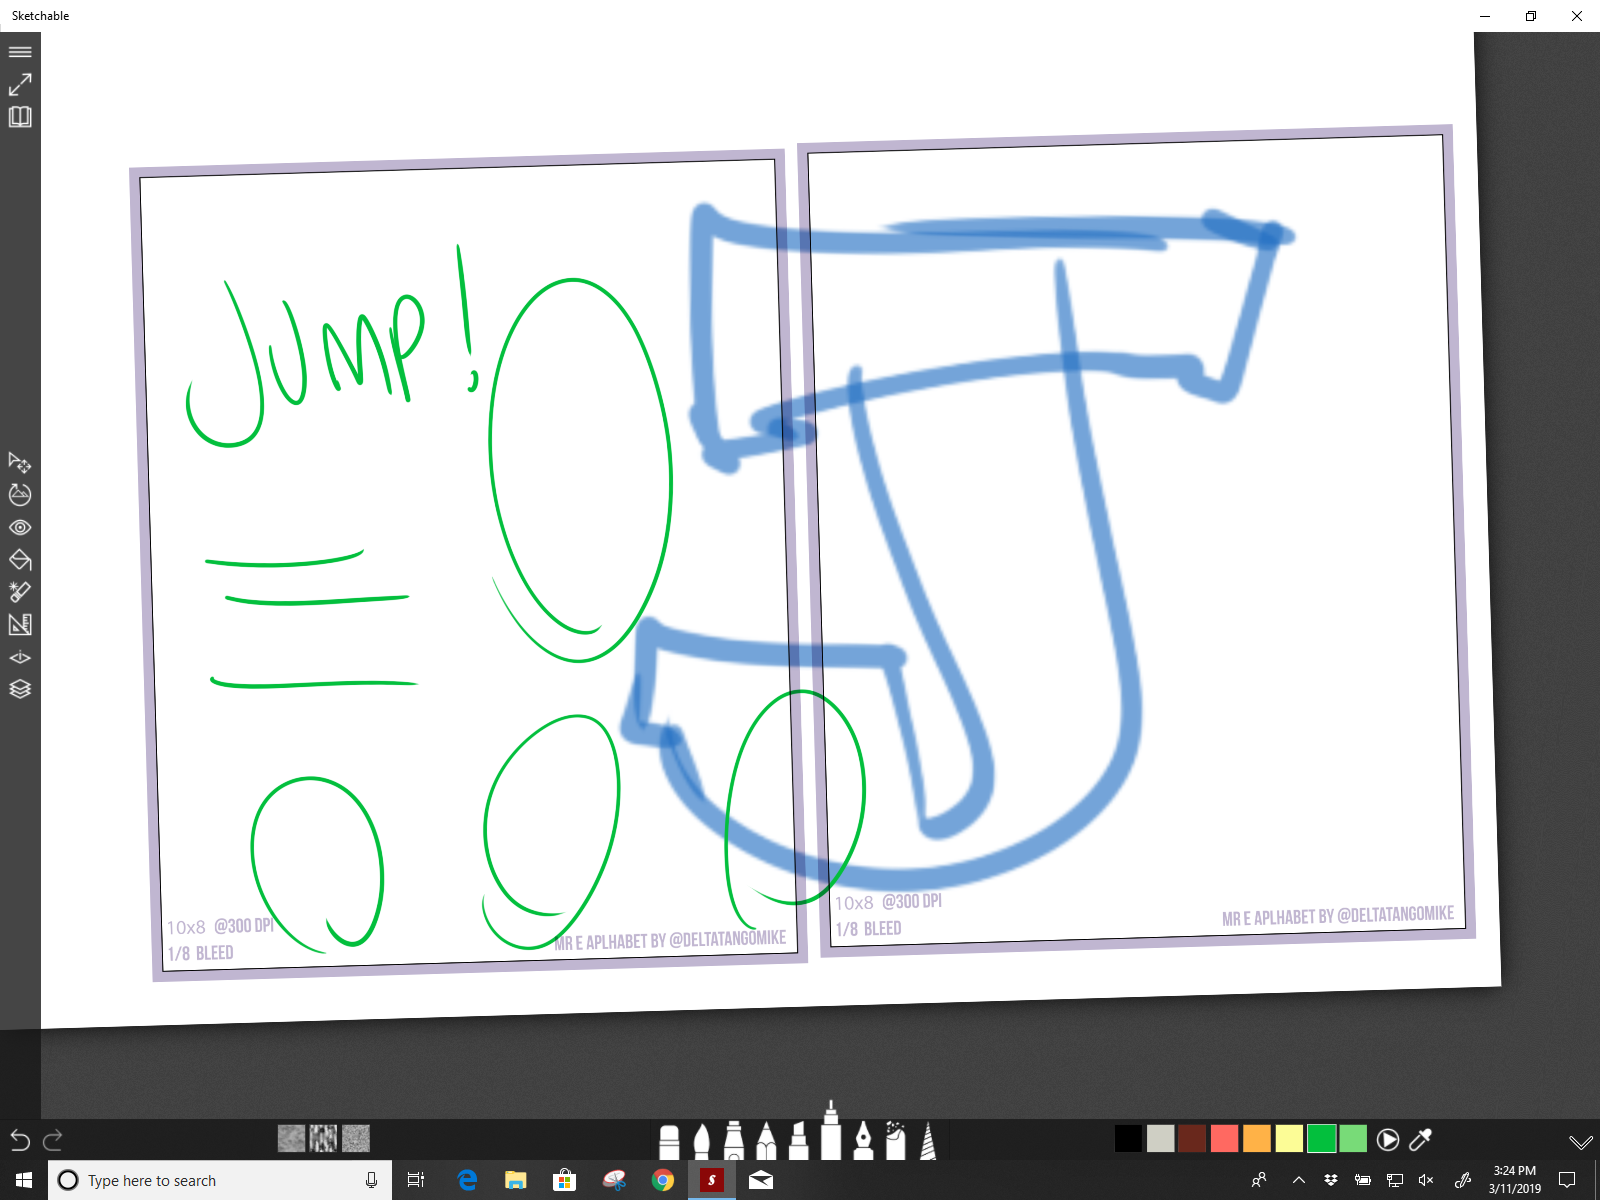Image resolution: width=1600 pixels, height=1200 pixels.
Task: Choose the light gray color swatch
Action: [x=1160, y=1139]
